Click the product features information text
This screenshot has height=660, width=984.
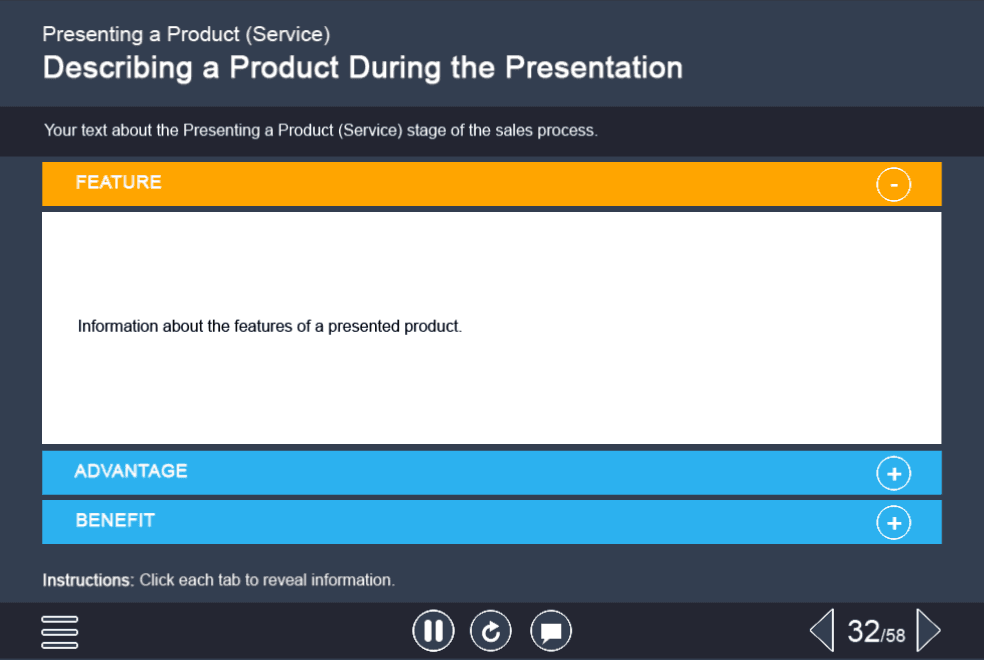click(x=270, y=327)
